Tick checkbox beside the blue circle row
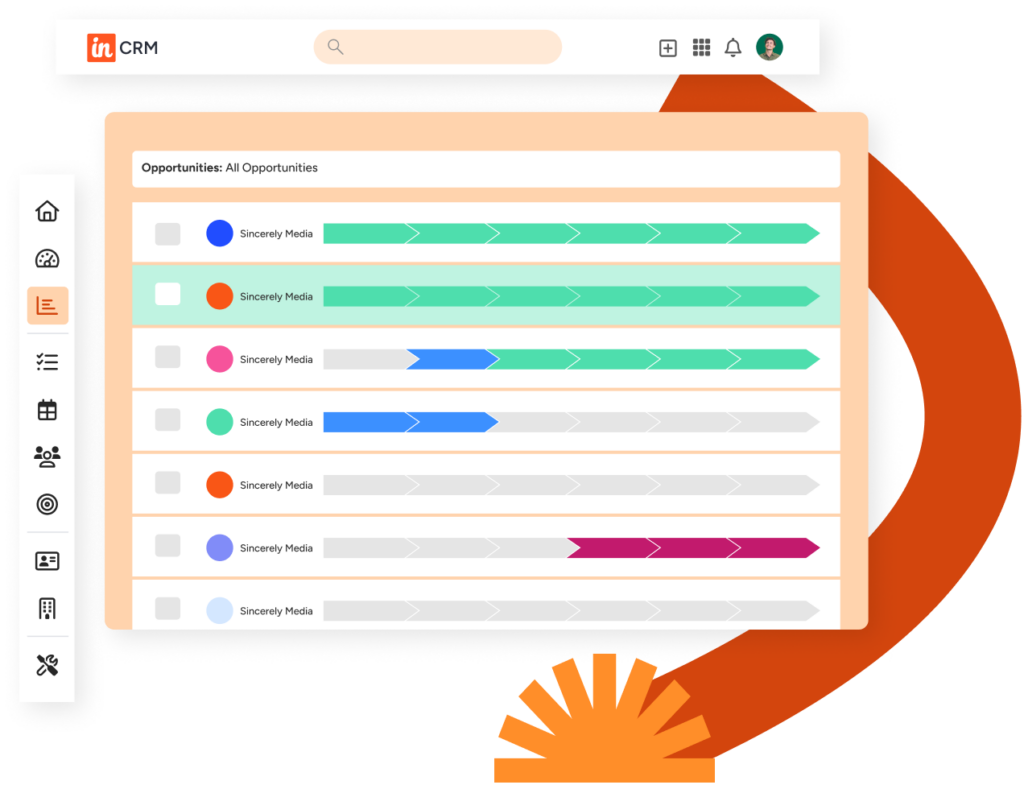Viewport: 1024px width, 789px height. pos(168,234)
